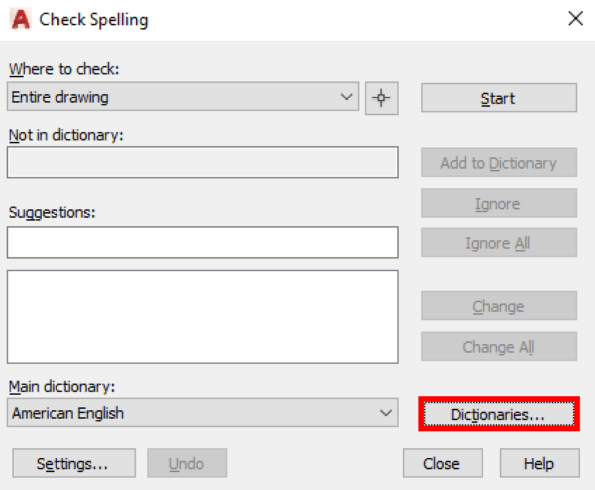
Task: Click the select objects crosshair icon
Action: [381, 98]
